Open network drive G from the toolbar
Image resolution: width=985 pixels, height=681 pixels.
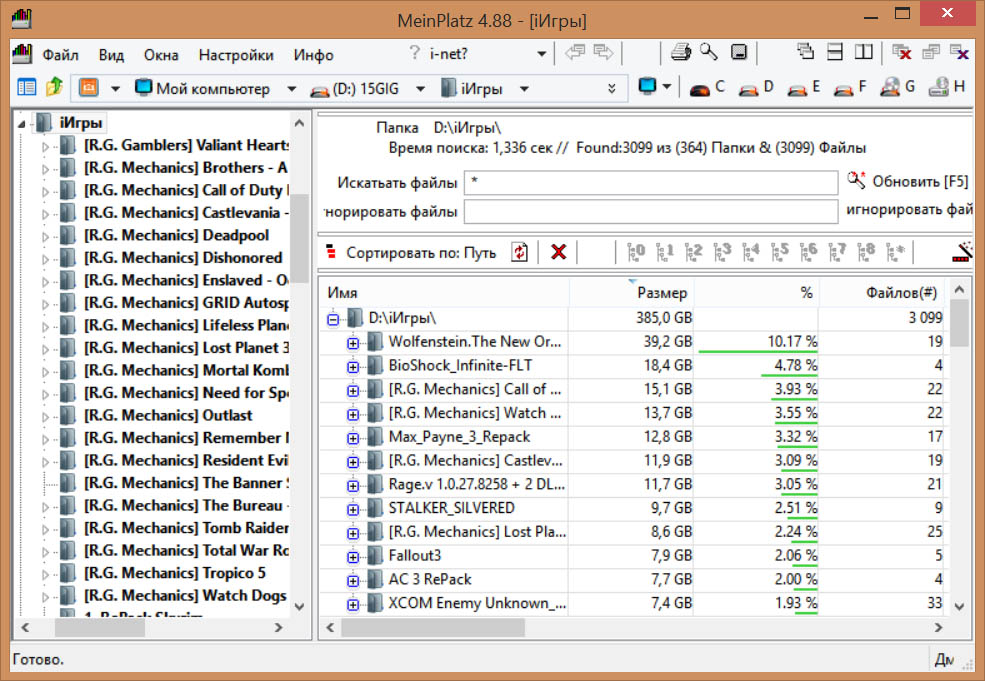pos(897,87)
